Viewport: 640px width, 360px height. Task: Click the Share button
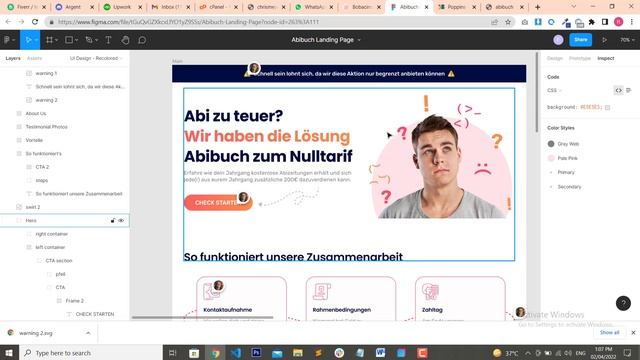pos(580,40)
